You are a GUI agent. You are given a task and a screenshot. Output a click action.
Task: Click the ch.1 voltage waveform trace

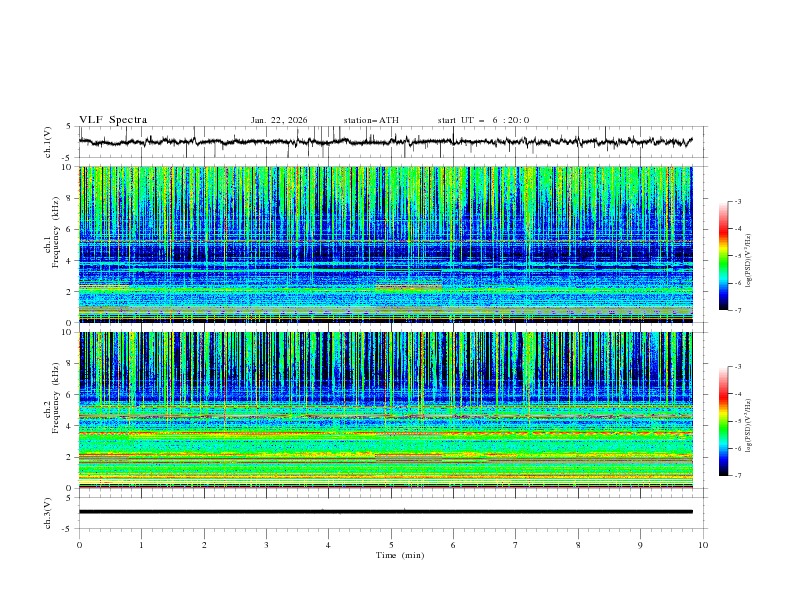(x=385, y=142)
